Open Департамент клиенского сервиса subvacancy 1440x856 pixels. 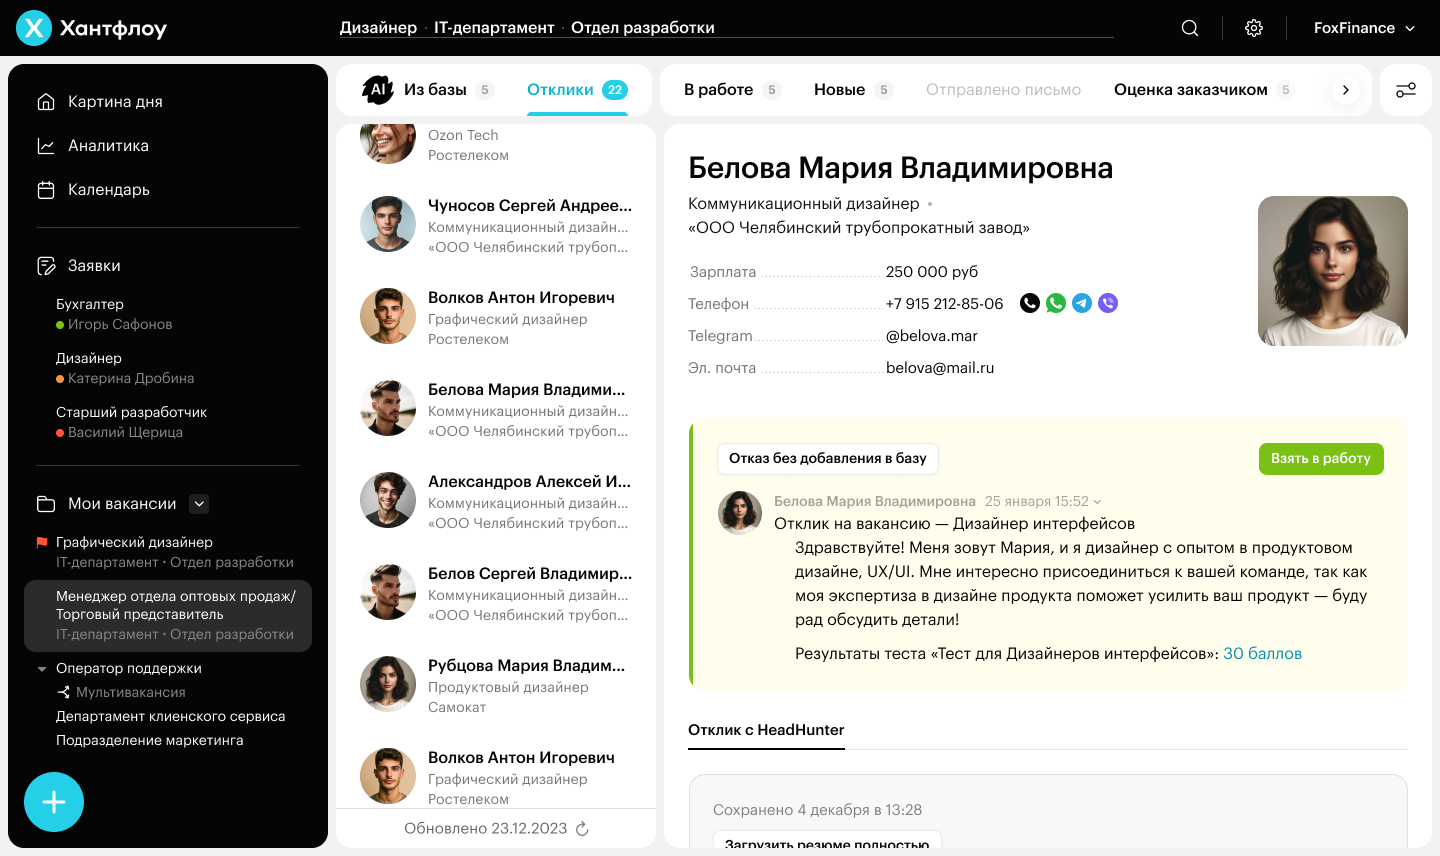coord(171,716)
